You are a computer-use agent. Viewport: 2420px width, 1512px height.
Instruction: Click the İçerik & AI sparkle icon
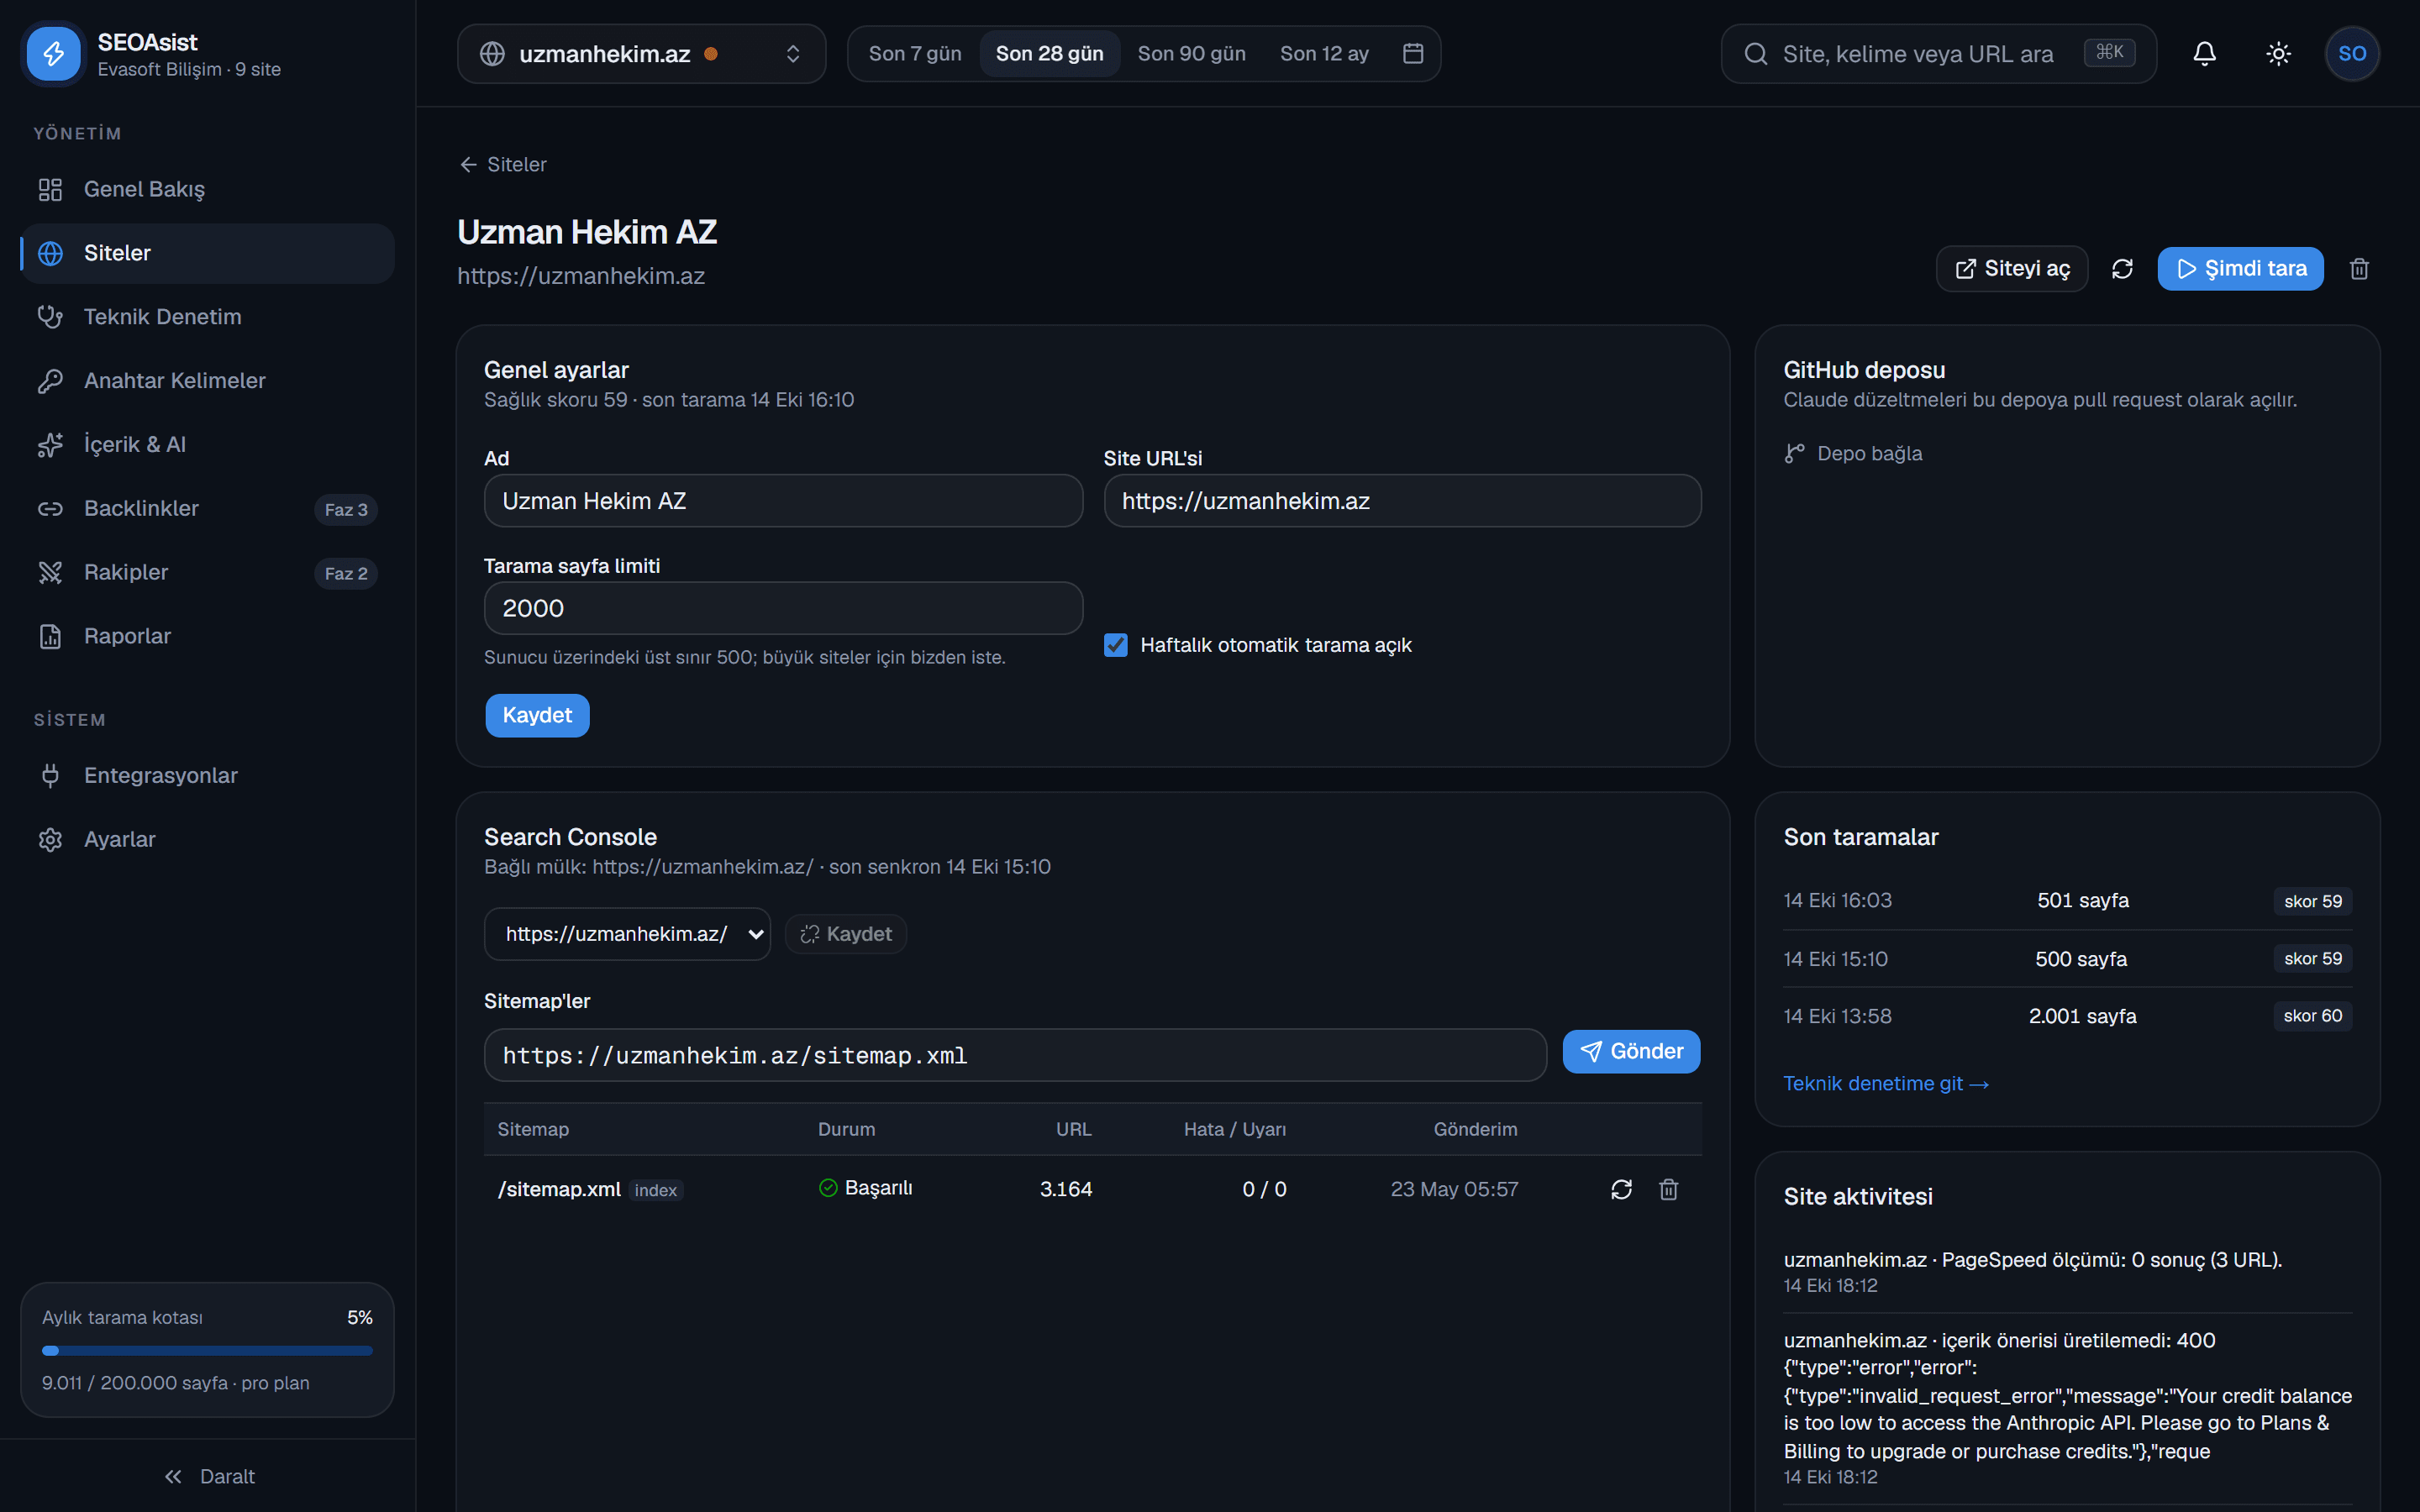pos(50,445)
